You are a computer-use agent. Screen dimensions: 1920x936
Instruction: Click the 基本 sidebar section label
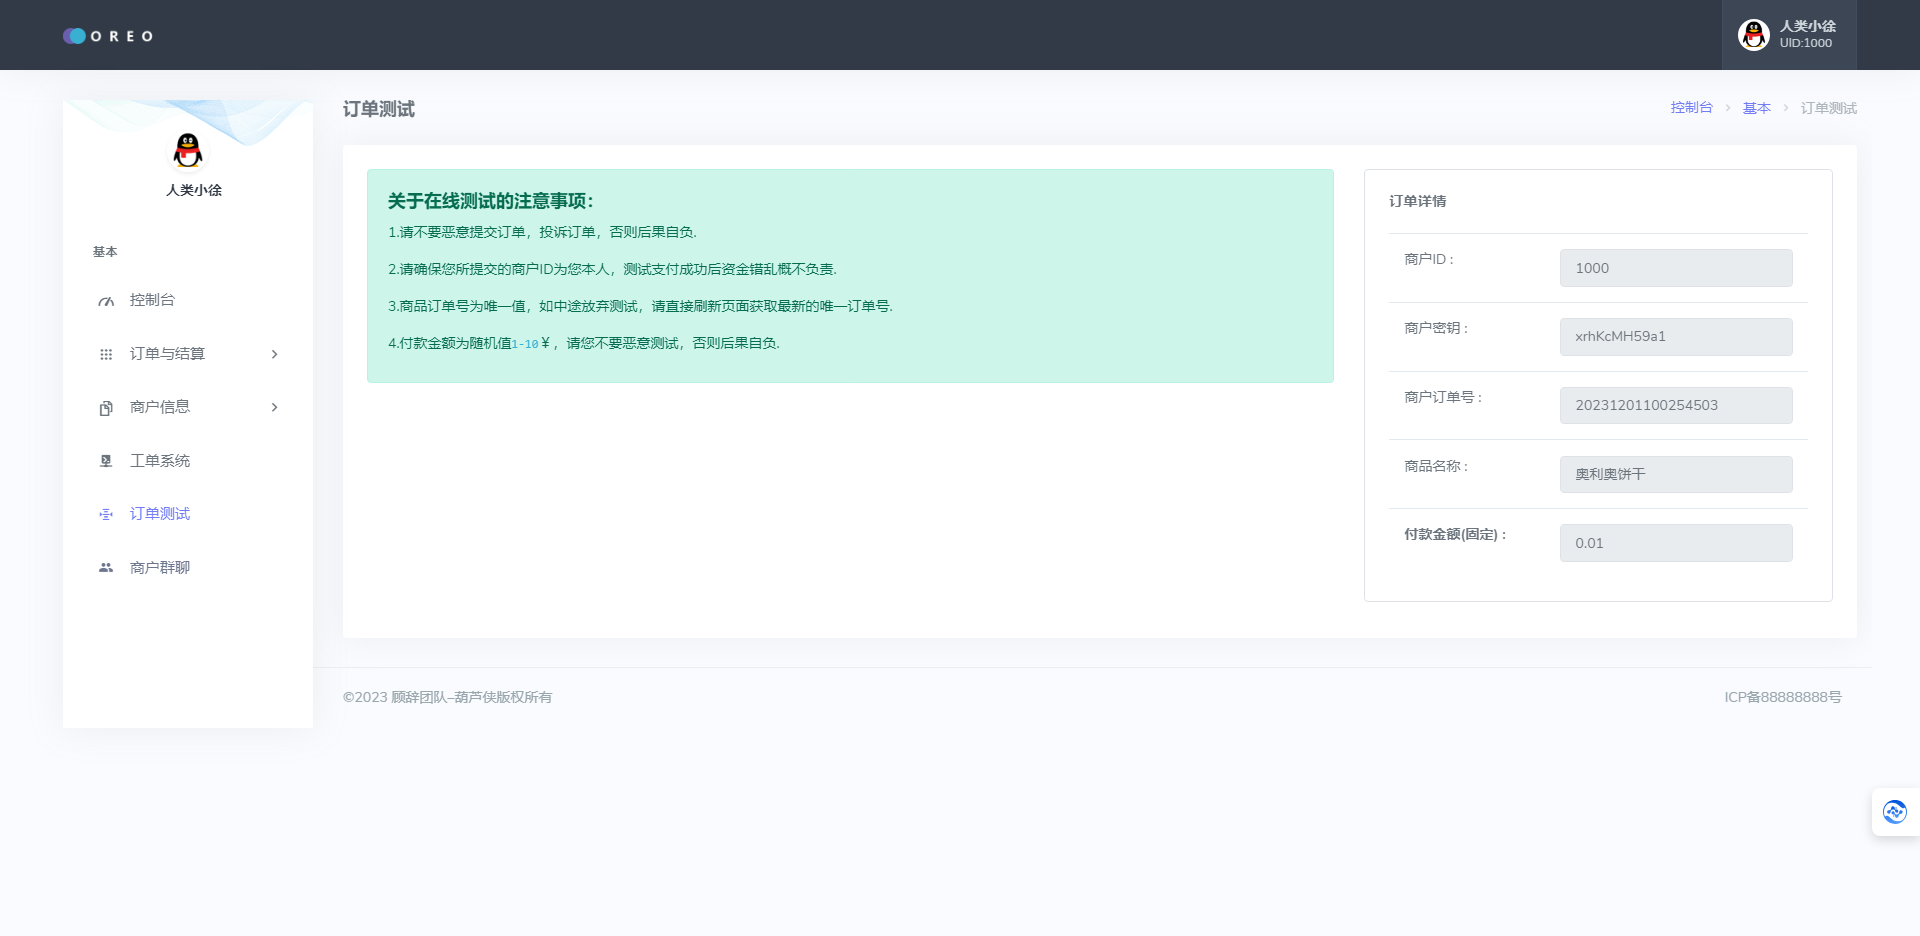(x=105, y=252)
